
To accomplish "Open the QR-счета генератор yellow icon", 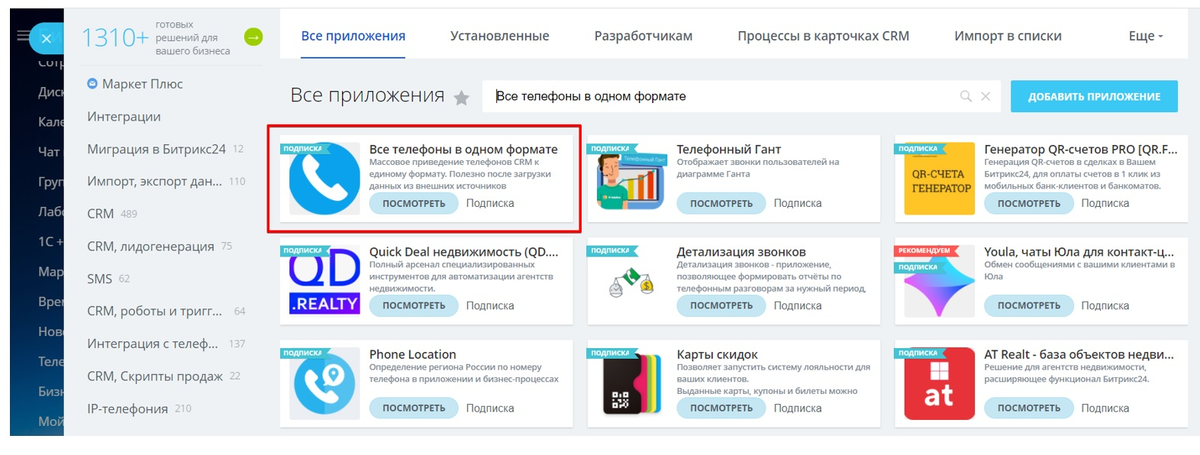I will tap(939, 178).
